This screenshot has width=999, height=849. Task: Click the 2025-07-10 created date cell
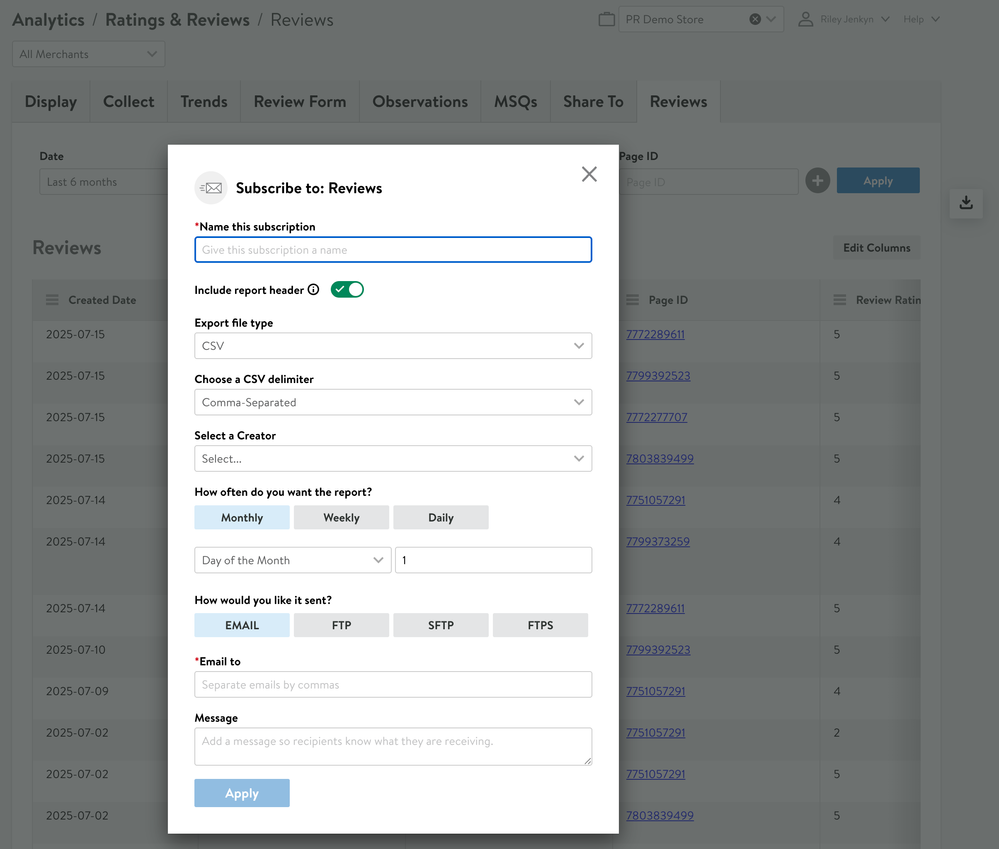76,650
